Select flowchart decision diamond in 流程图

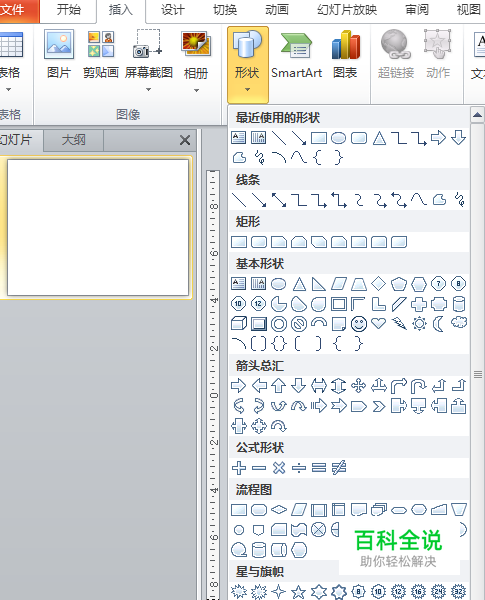[x=279, y=510]
